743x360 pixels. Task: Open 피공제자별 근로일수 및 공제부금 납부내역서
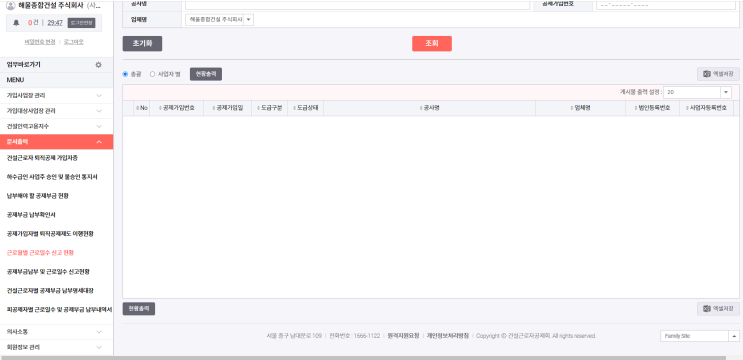coord(59,309)
